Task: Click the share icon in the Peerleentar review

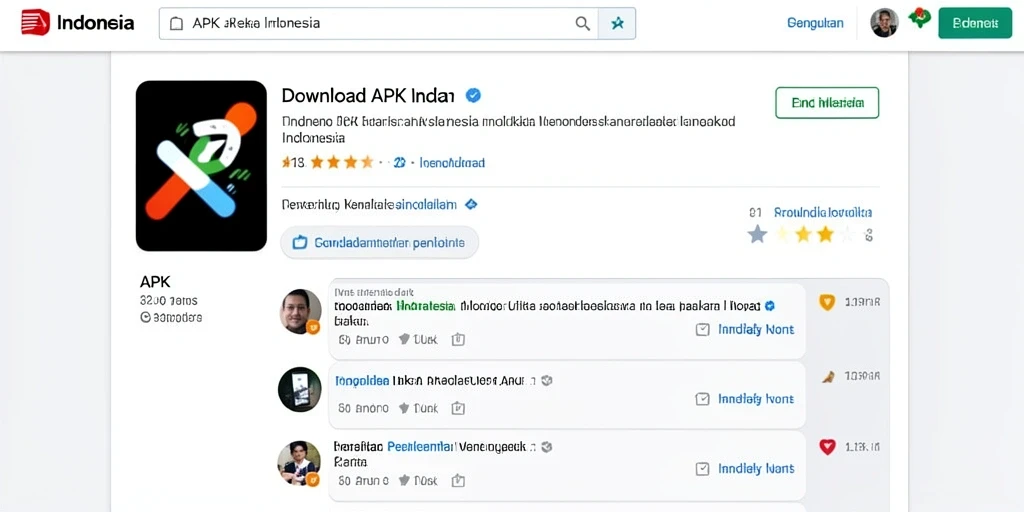Action: click(x=458, y=480)
